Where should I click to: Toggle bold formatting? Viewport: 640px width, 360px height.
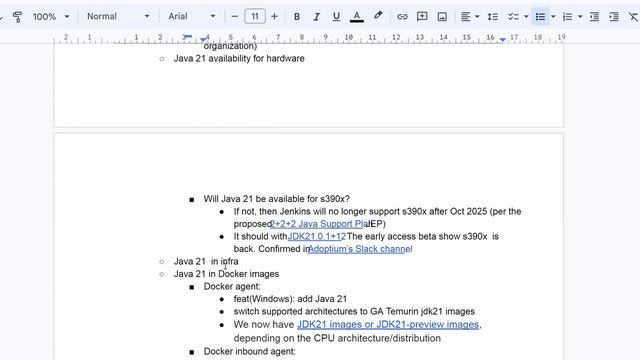click(297, 17)
